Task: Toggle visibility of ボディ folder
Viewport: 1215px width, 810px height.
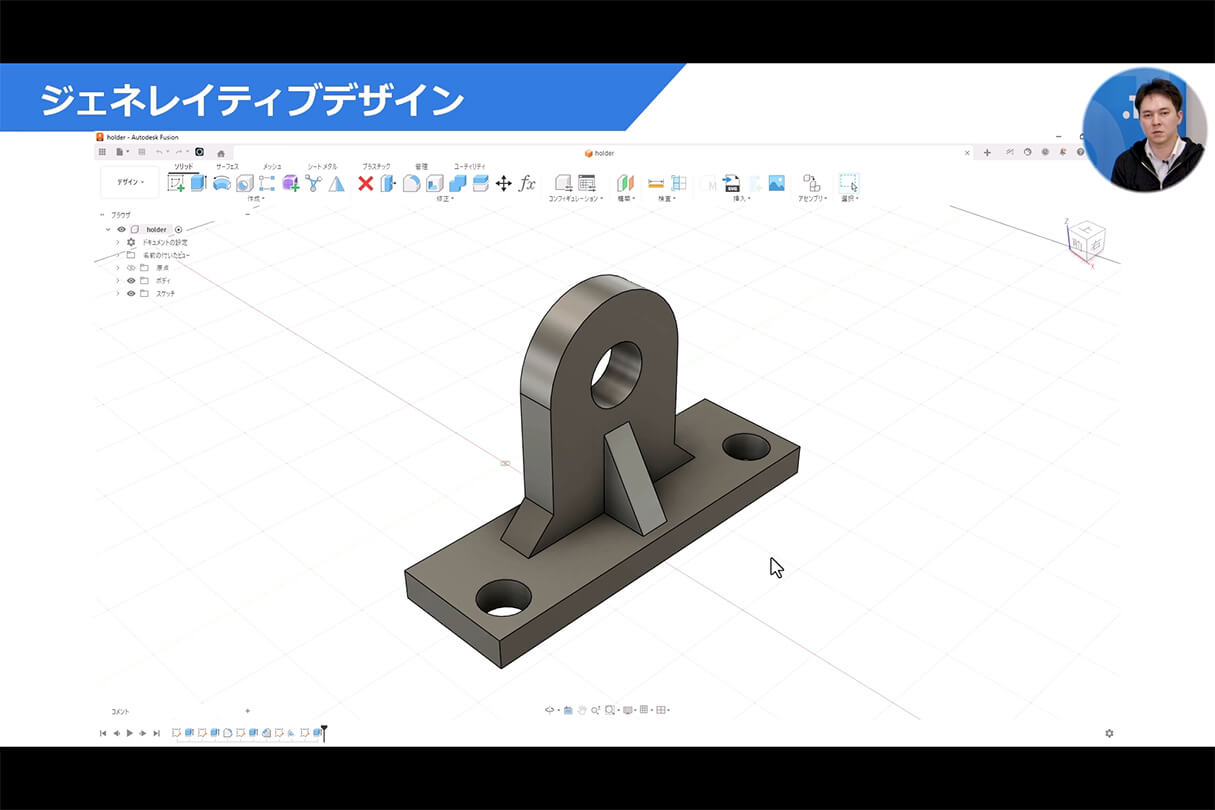Action: tap(131, 281)
